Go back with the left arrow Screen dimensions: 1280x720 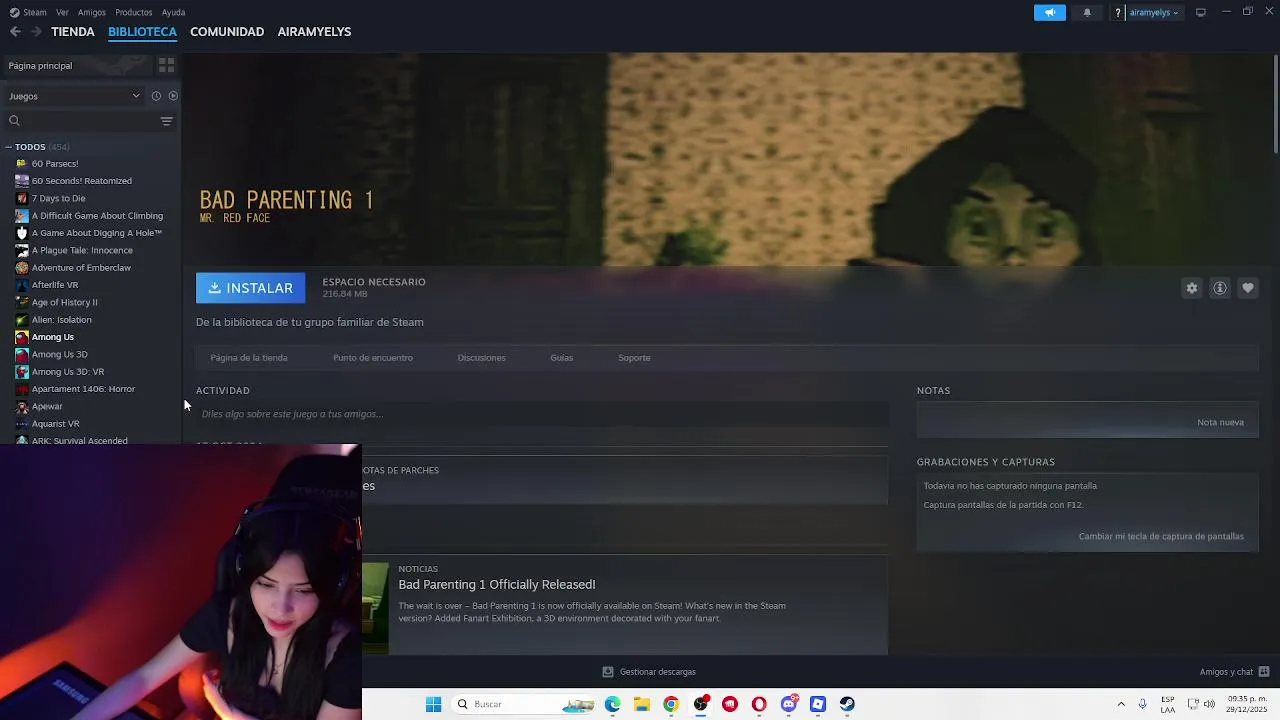pyautogui.click(x=15, y=32)
